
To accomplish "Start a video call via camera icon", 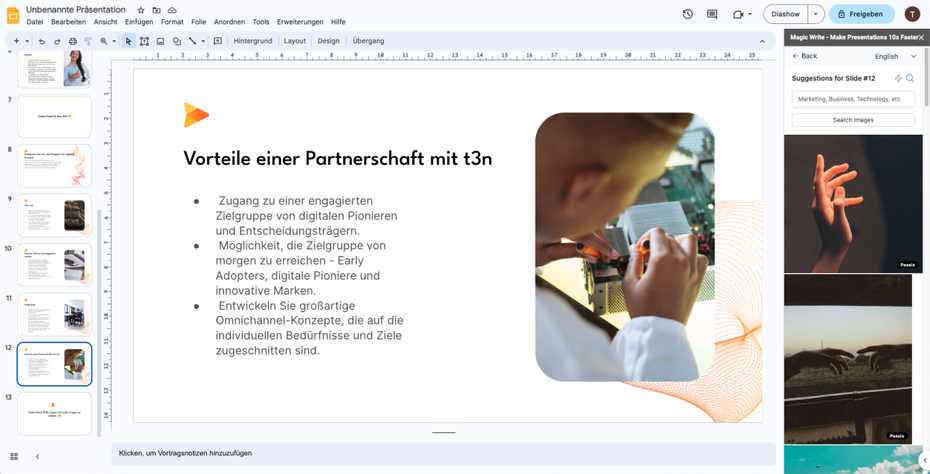I will pyautogui.click(x=738, y=14).
